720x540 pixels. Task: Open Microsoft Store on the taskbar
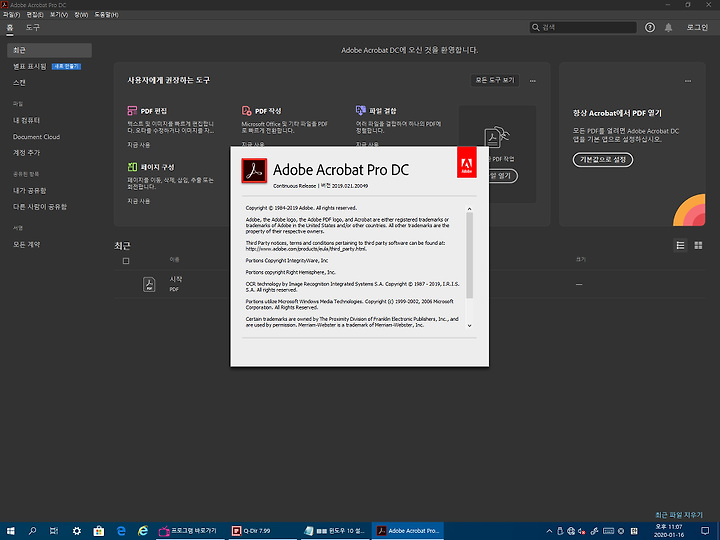click(99, 531)
